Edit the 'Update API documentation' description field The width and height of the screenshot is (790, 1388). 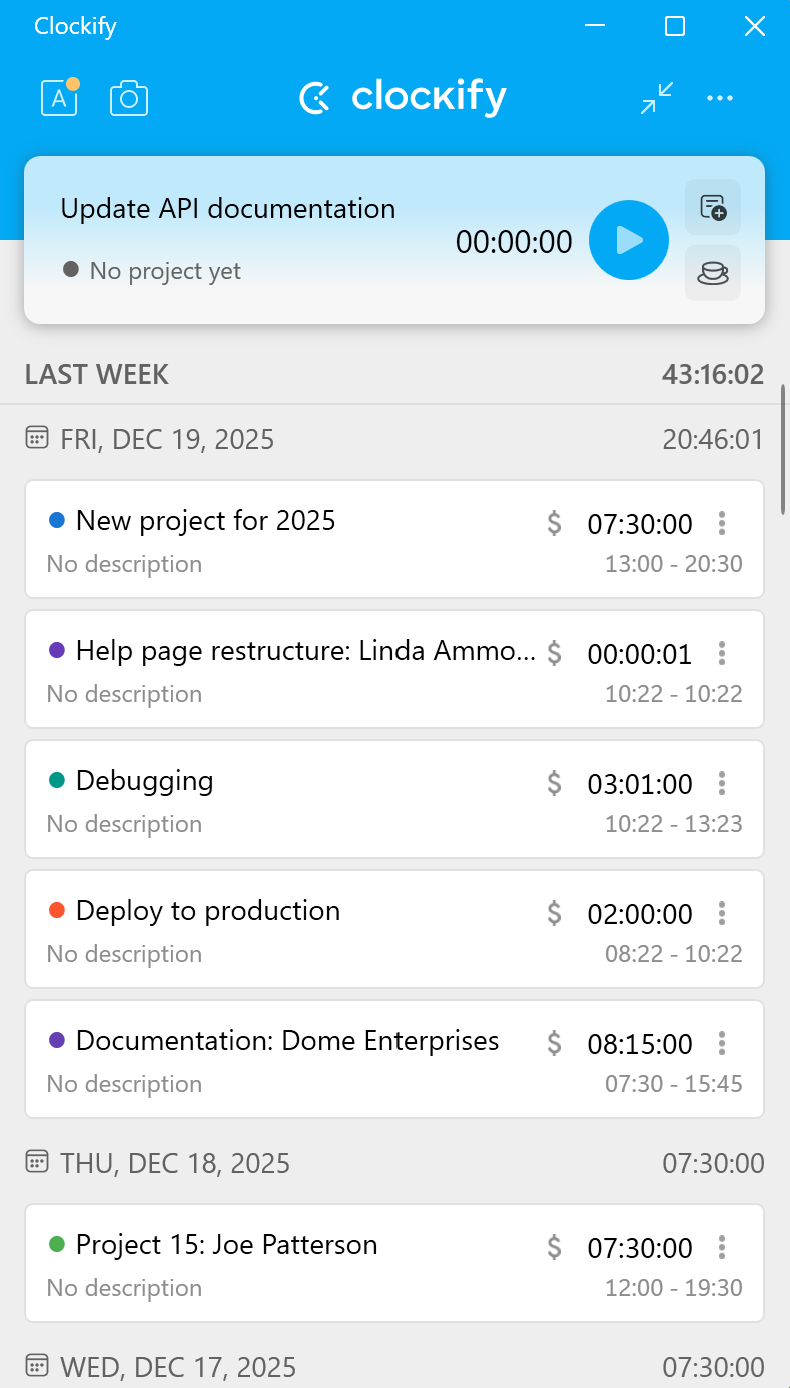point(228,209)
